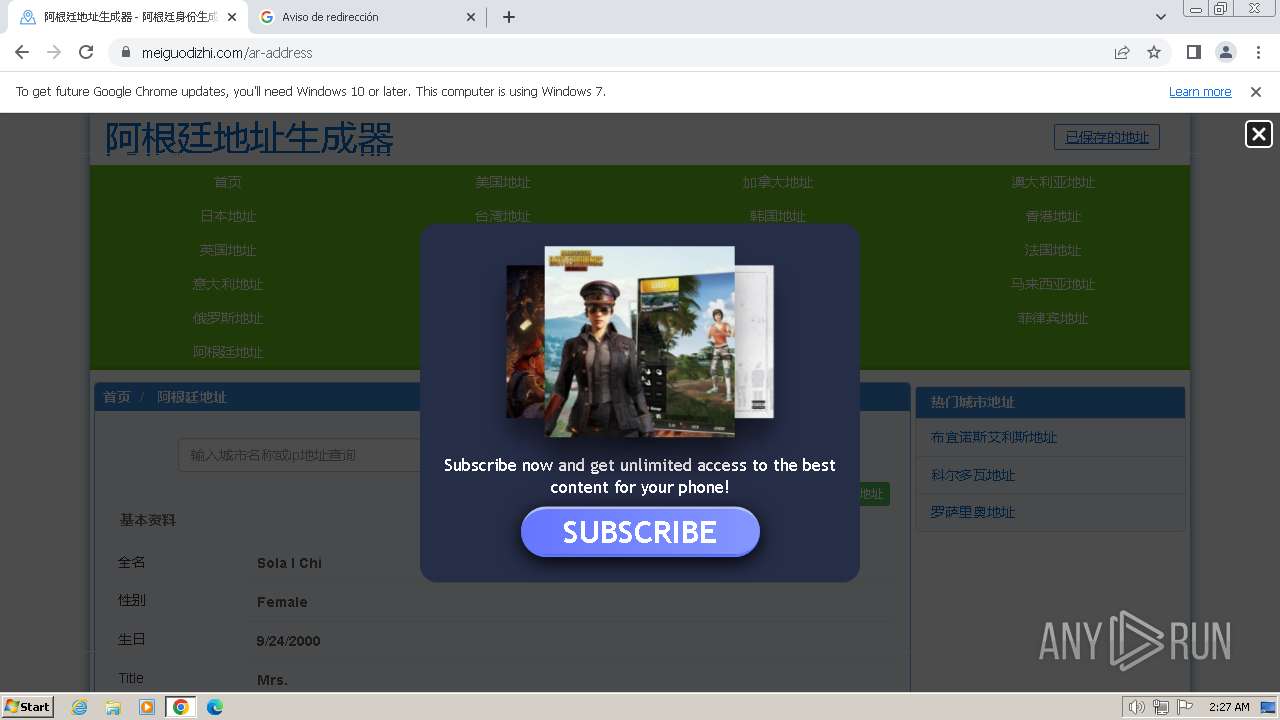
Task: Open 加拿大地址 in the nav menu
Action: point(778,182)
